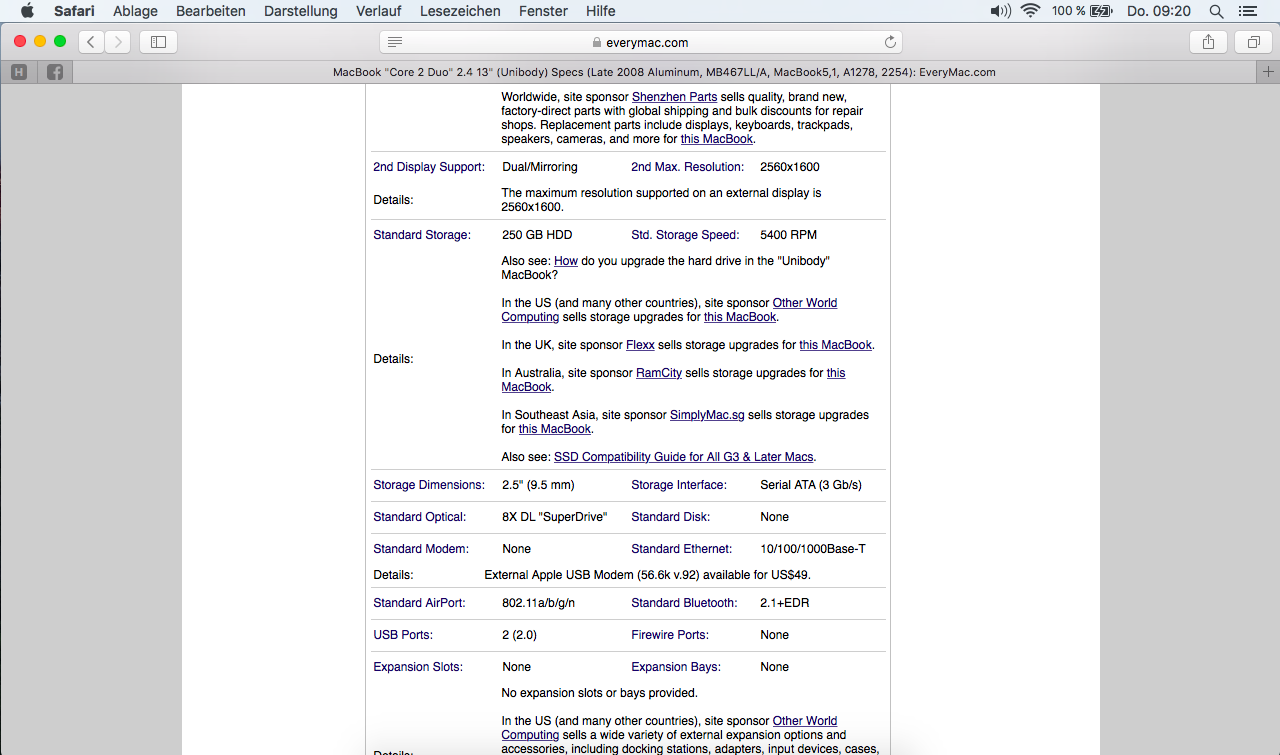This screenshot has height=755, width=1280.
Task: Open the Other World Computing link for storage upgrades
Action: click(x=669, y=310)
